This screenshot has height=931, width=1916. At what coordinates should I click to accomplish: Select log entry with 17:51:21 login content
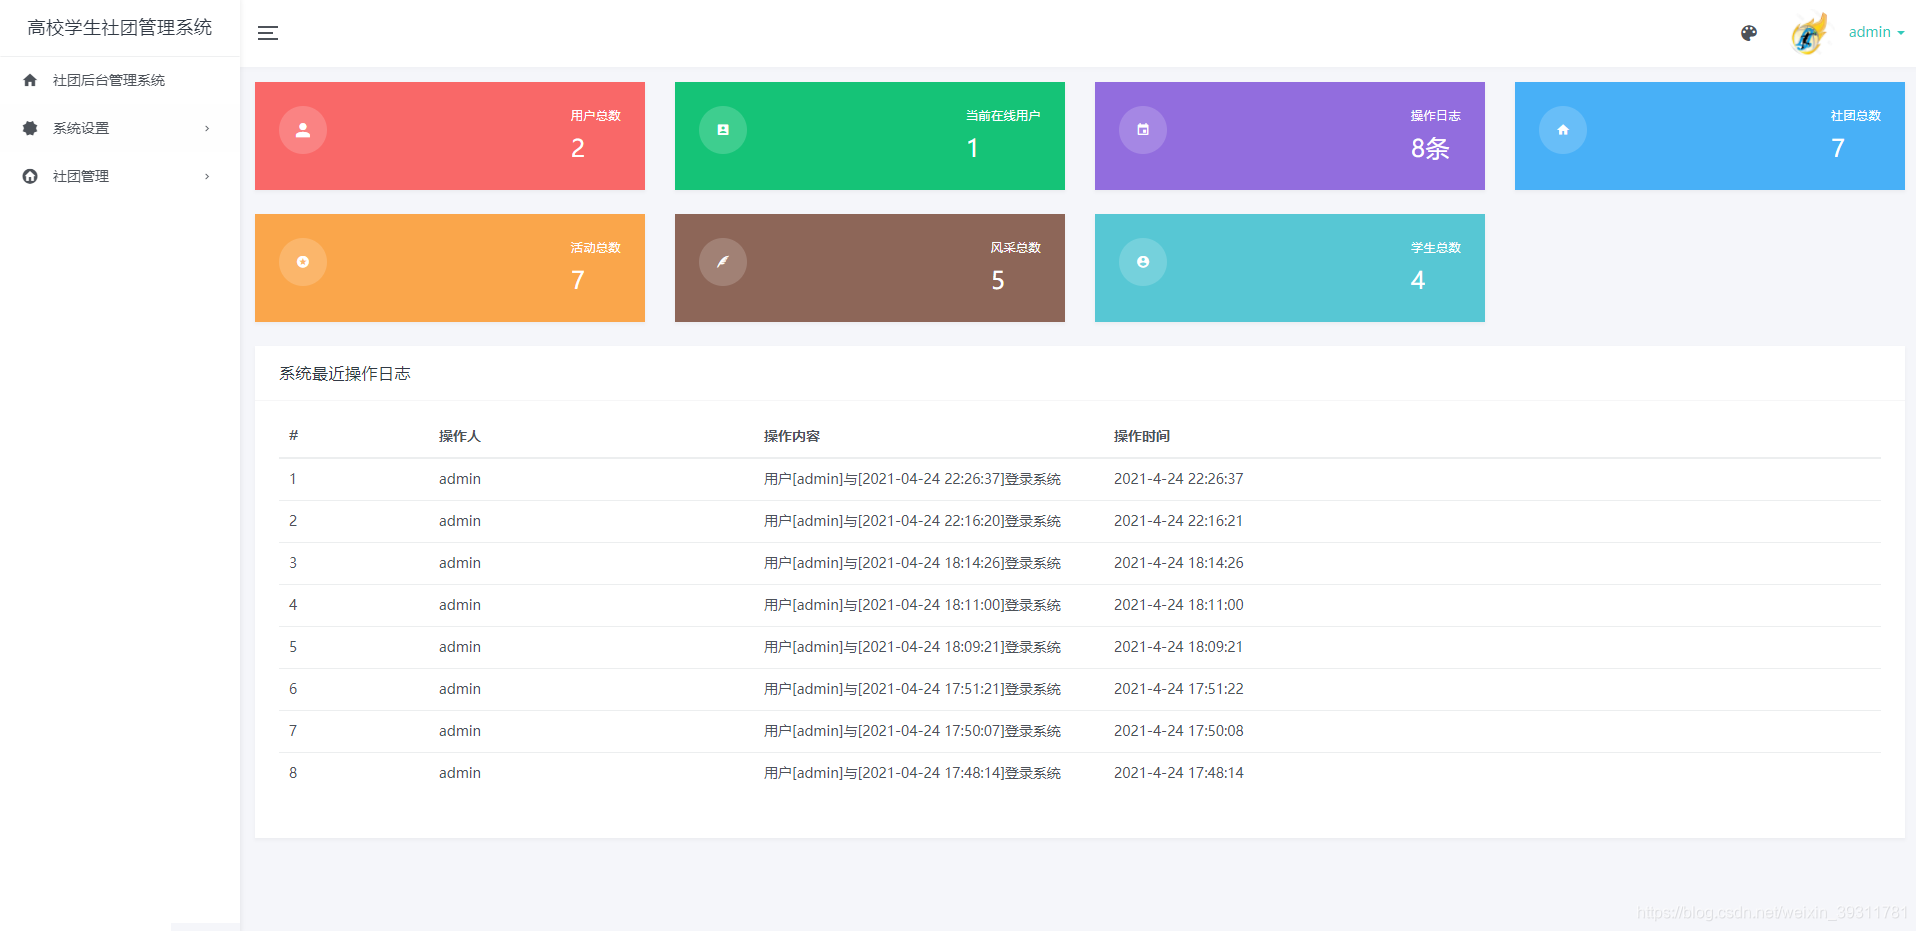[912, 689]
